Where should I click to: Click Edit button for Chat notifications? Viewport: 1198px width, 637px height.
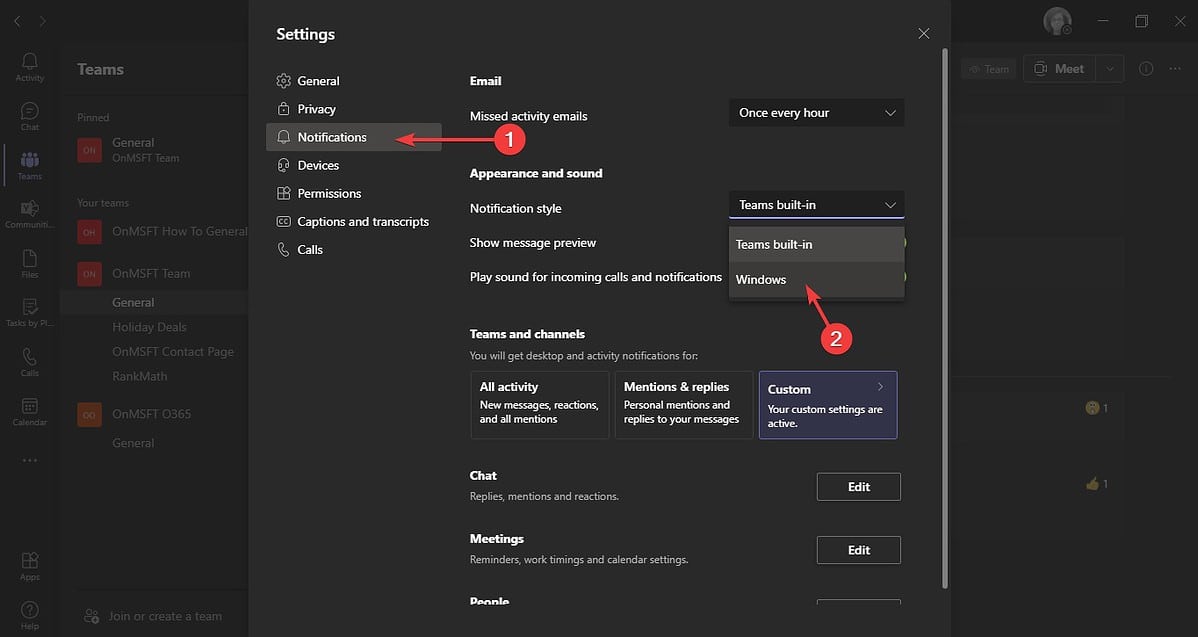point(858,486)
